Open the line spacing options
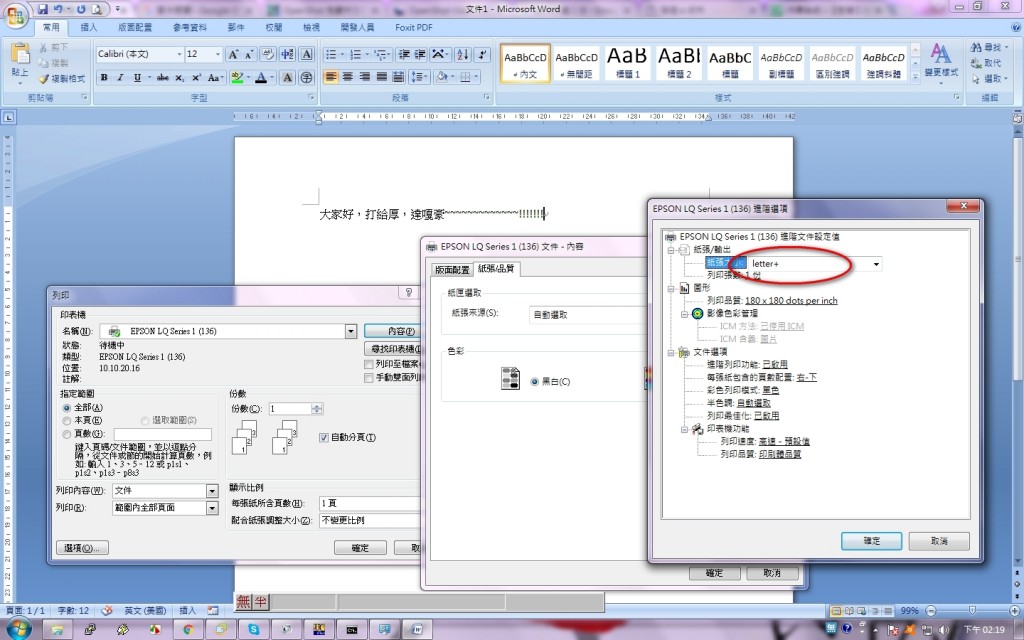 pyautogui.click(x=418, y=77)
